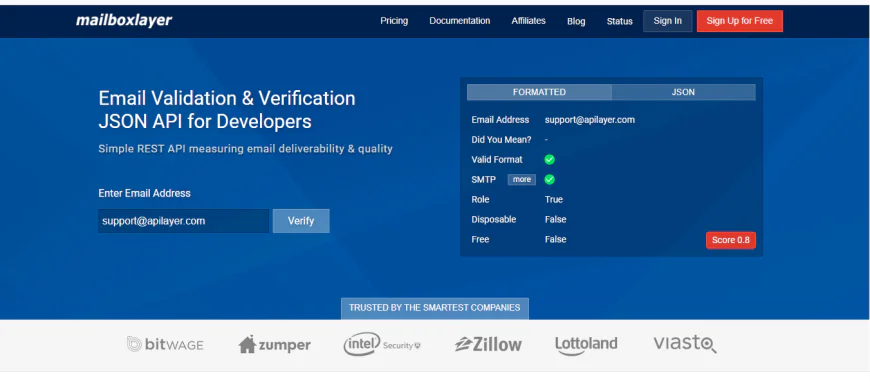Click the SMTP green checkmark
Screen dimensions: 870x382
549,179
